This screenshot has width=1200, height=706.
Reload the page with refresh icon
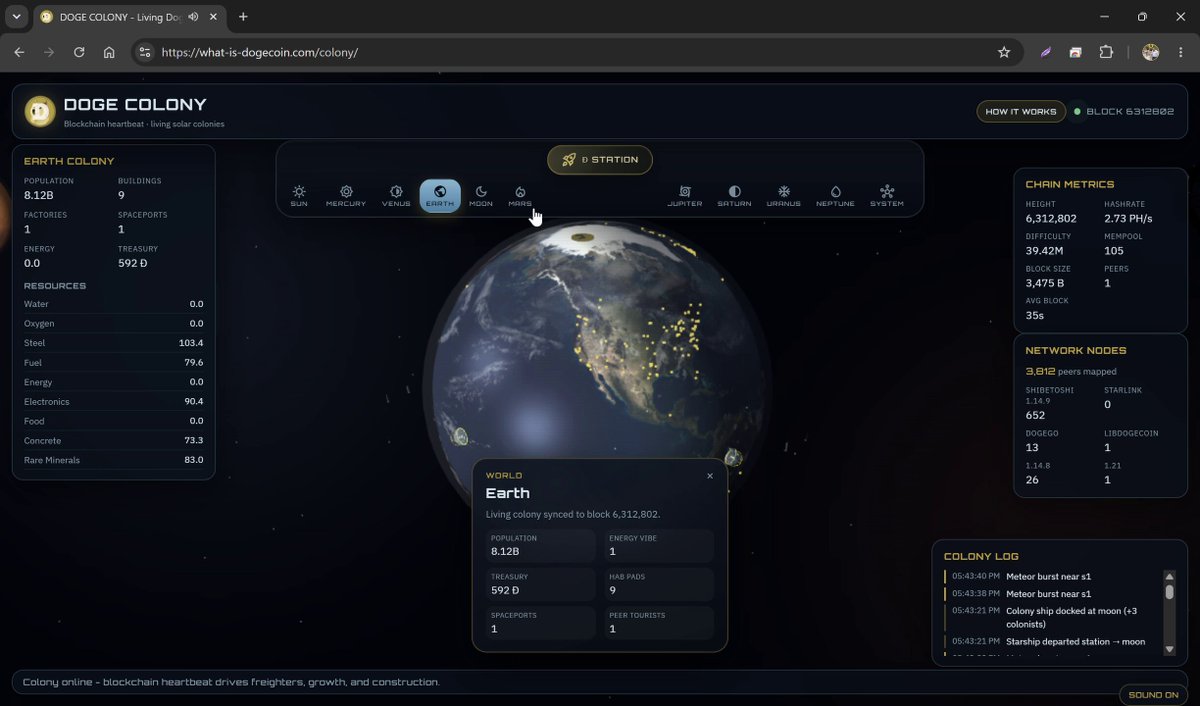(79, 52)
